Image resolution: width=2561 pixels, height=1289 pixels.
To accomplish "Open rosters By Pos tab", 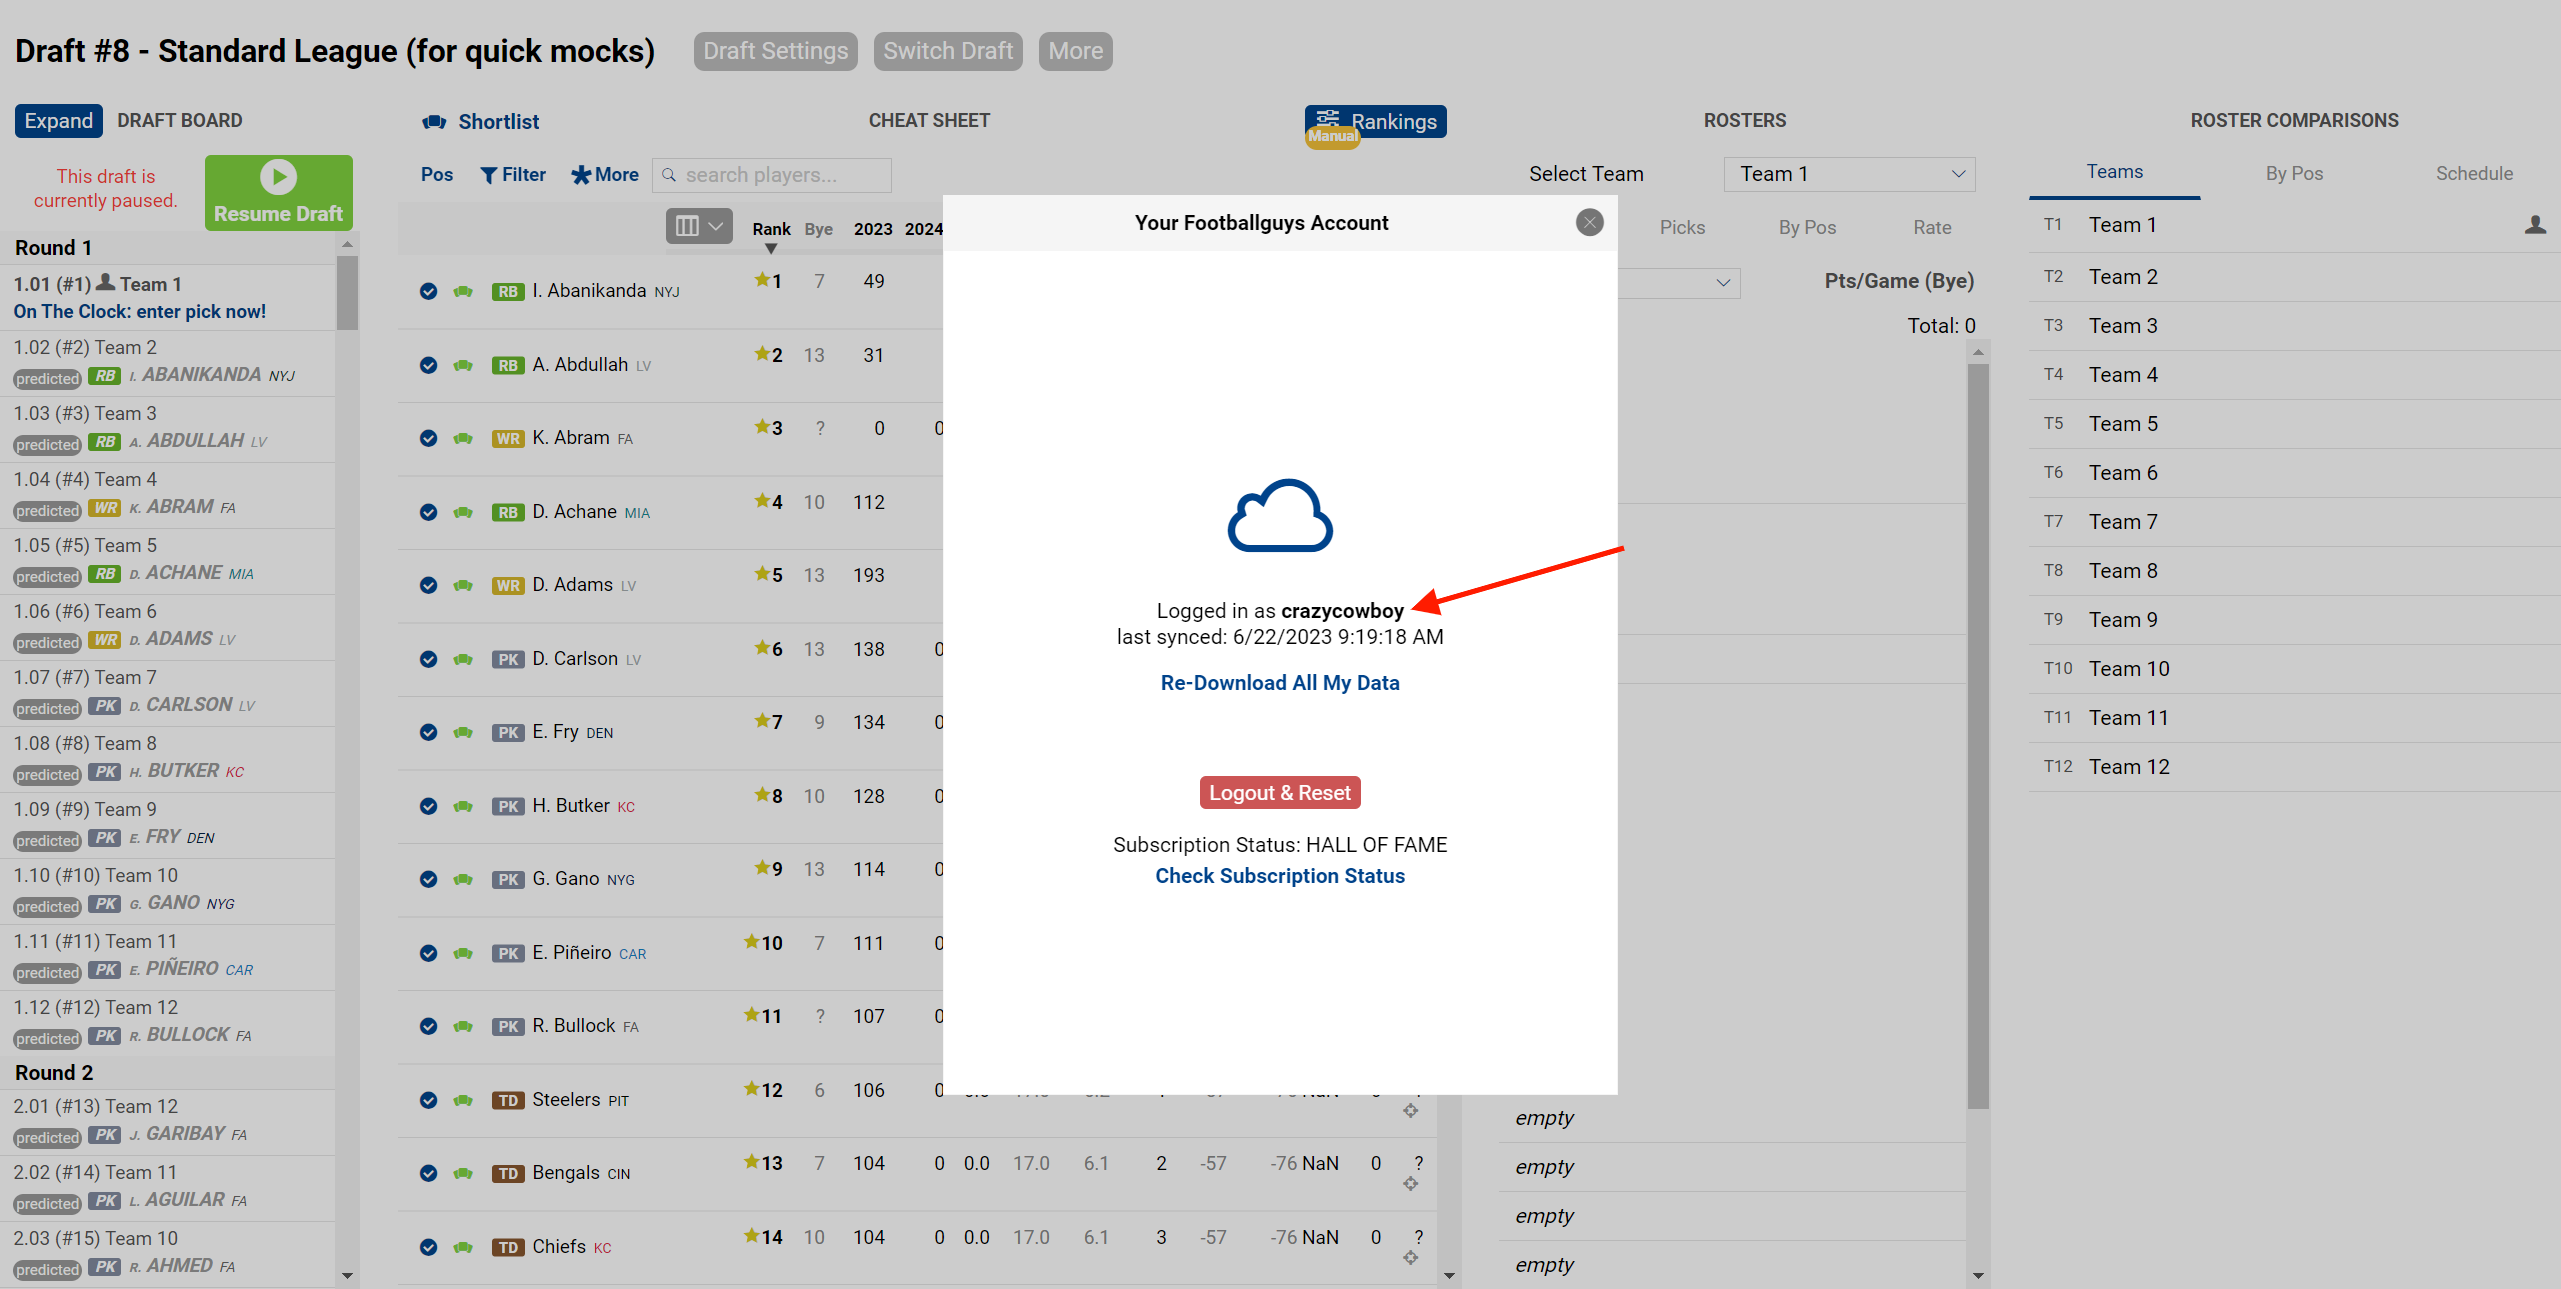I will (x=1807, y=228).
